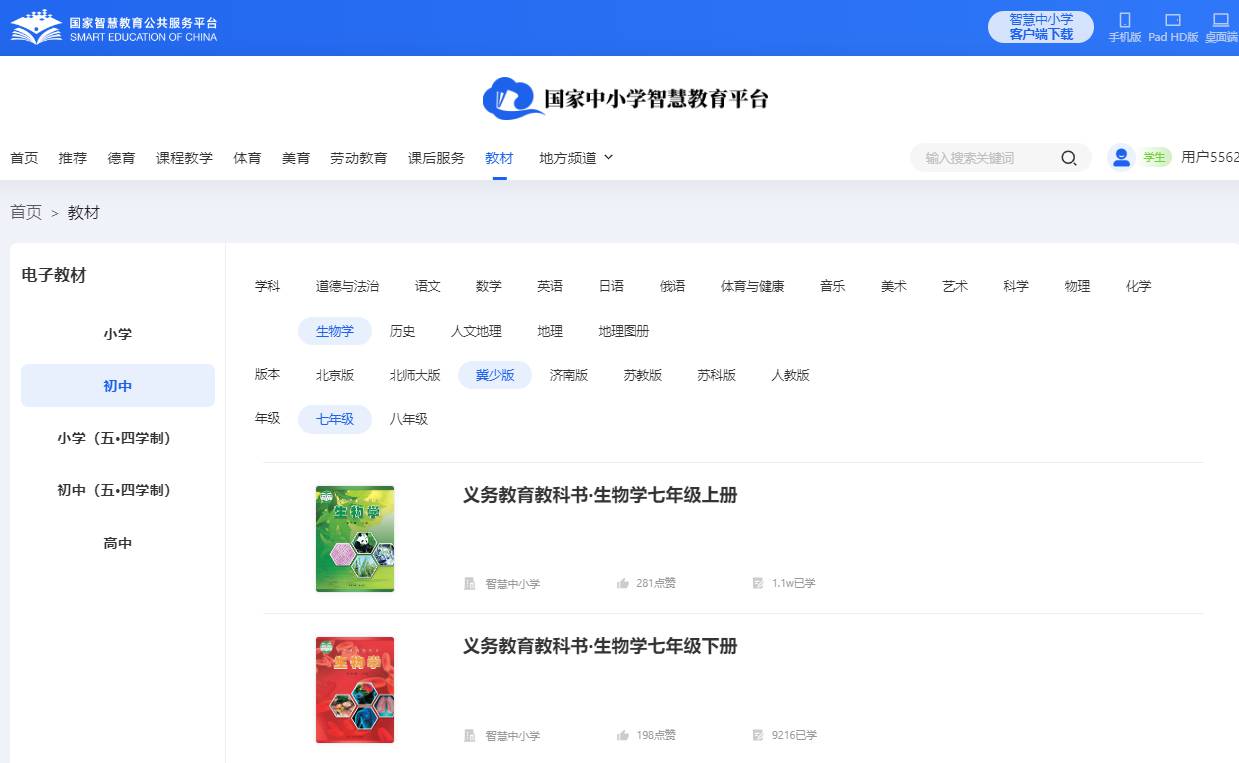This screenshot has height=763, width=1239.
Task: Choose the 苏科版 edition
Action: click(x=717, y=375)
